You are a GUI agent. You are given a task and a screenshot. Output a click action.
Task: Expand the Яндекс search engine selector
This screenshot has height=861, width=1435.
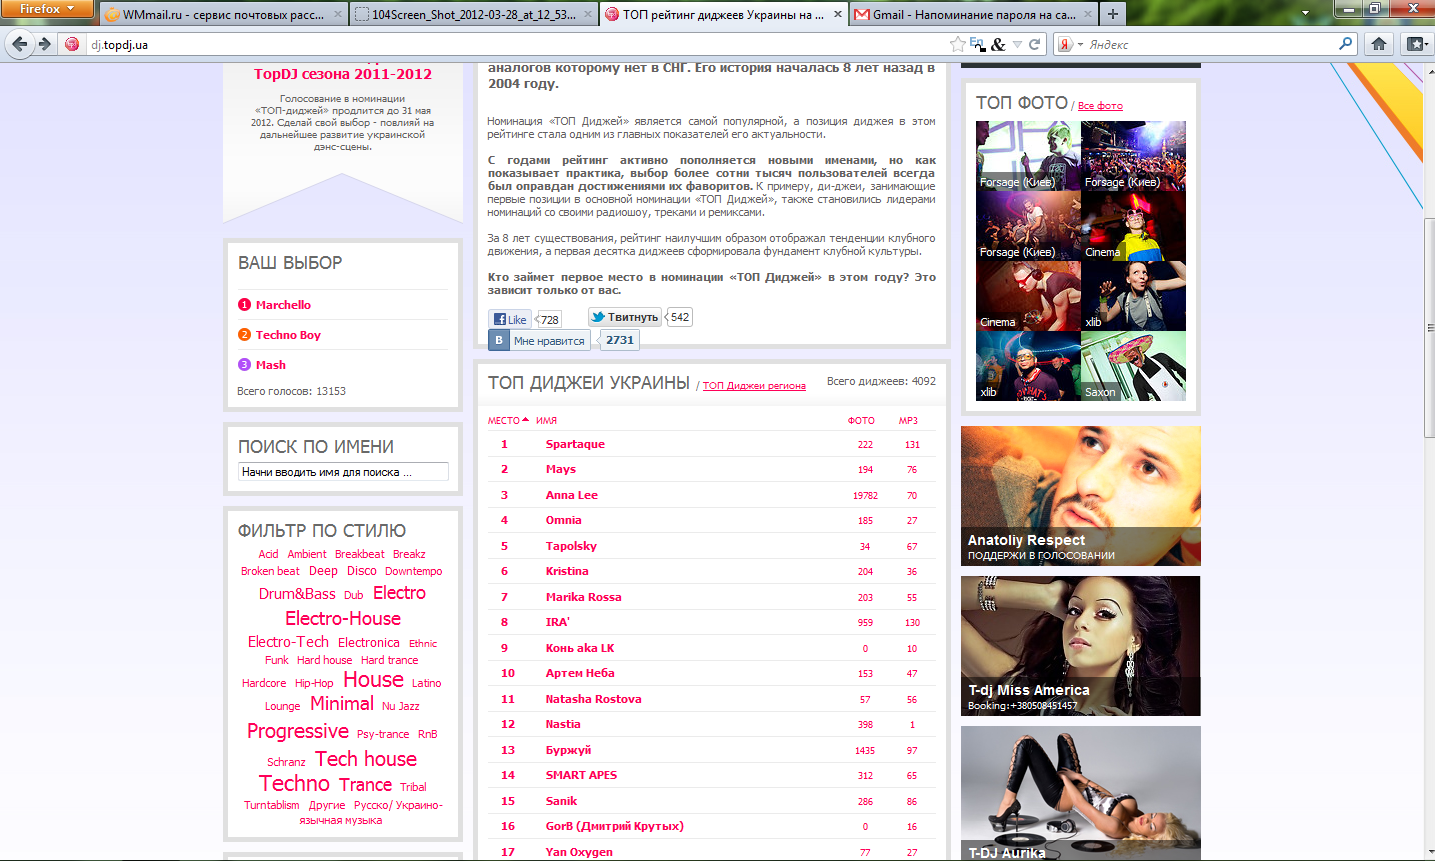pyautogui.click(x=1069, y=44)
